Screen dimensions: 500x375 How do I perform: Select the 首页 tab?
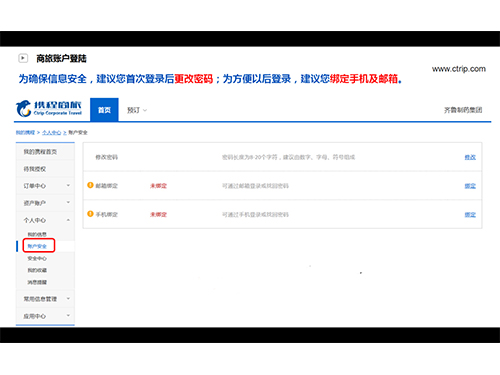click(x=104, y=110)
